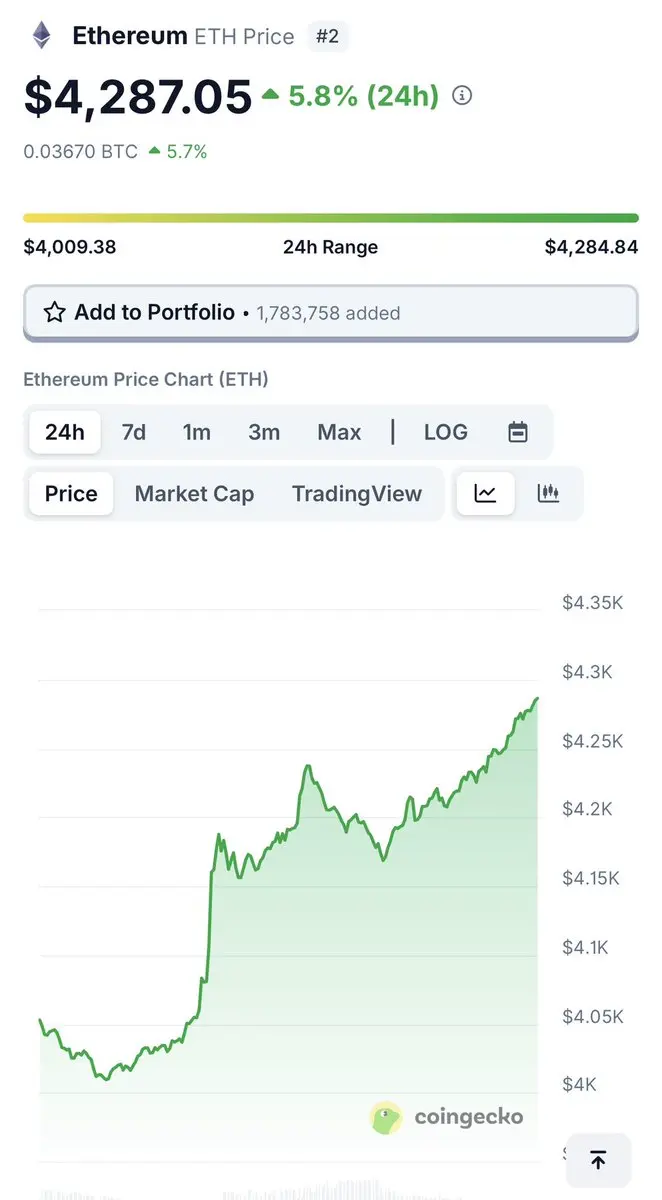Screen dimensions: 662x1200
Task: Click the back-to-top arrow button
Action: tap(598, 1160)
